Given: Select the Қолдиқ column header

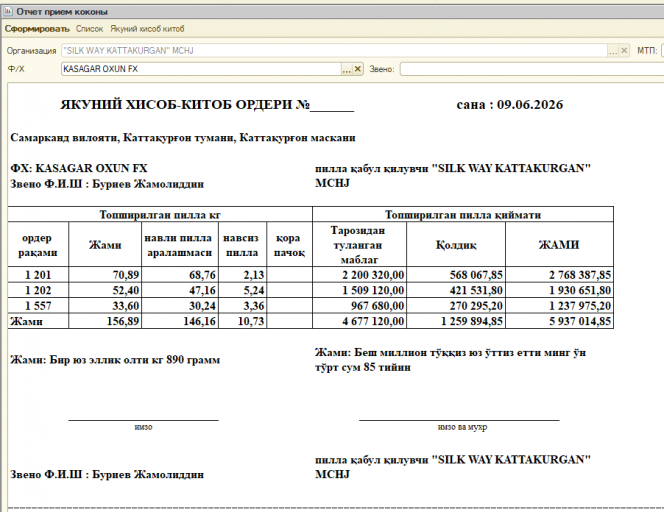Looking at the screenshot, I should [x=456, y=245].
